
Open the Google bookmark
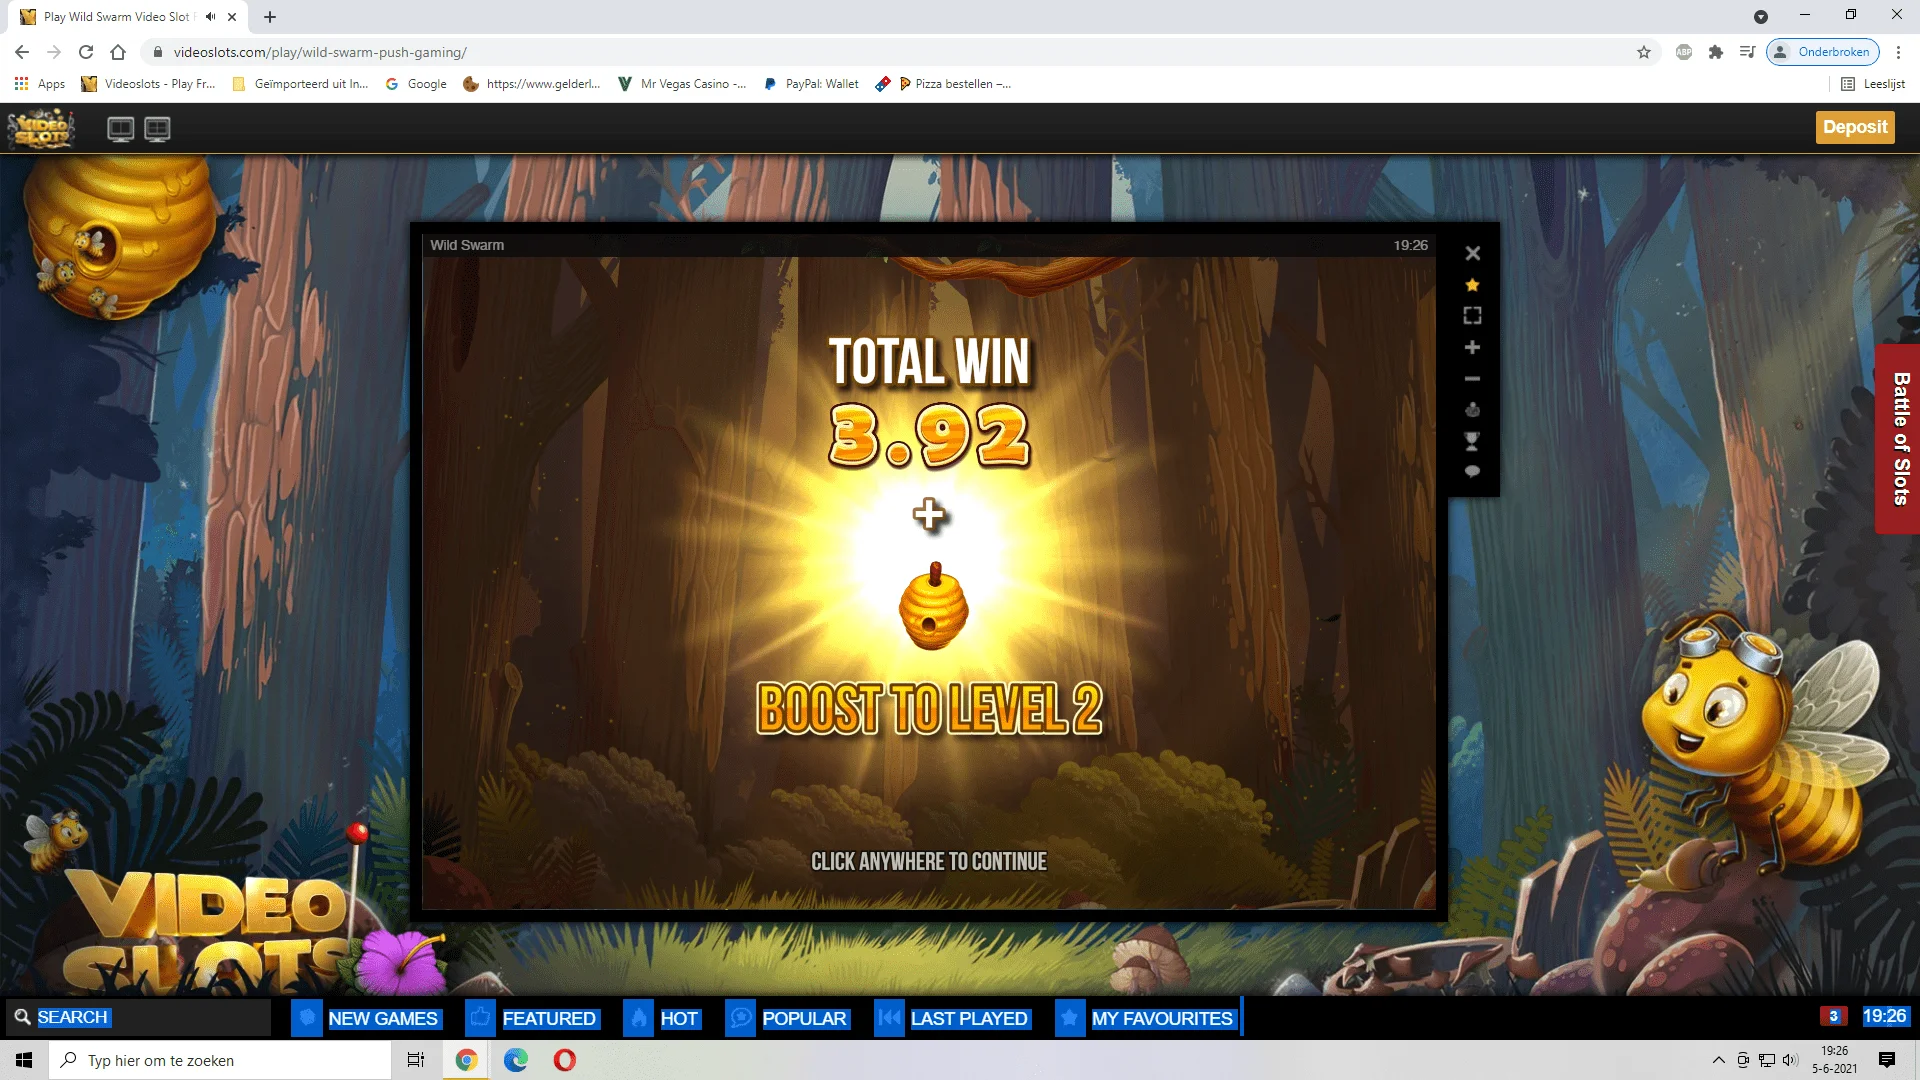pos(416,84)
